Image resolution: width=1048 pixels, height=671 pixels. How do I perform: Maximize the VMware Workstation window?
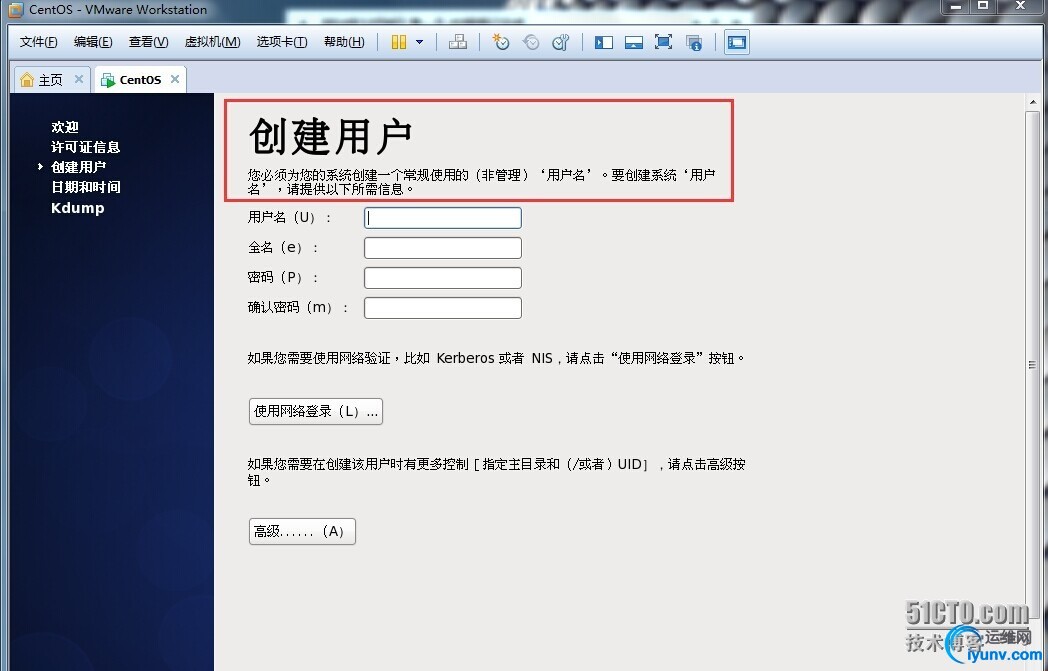pyautogui.click(x=983, y=7)
